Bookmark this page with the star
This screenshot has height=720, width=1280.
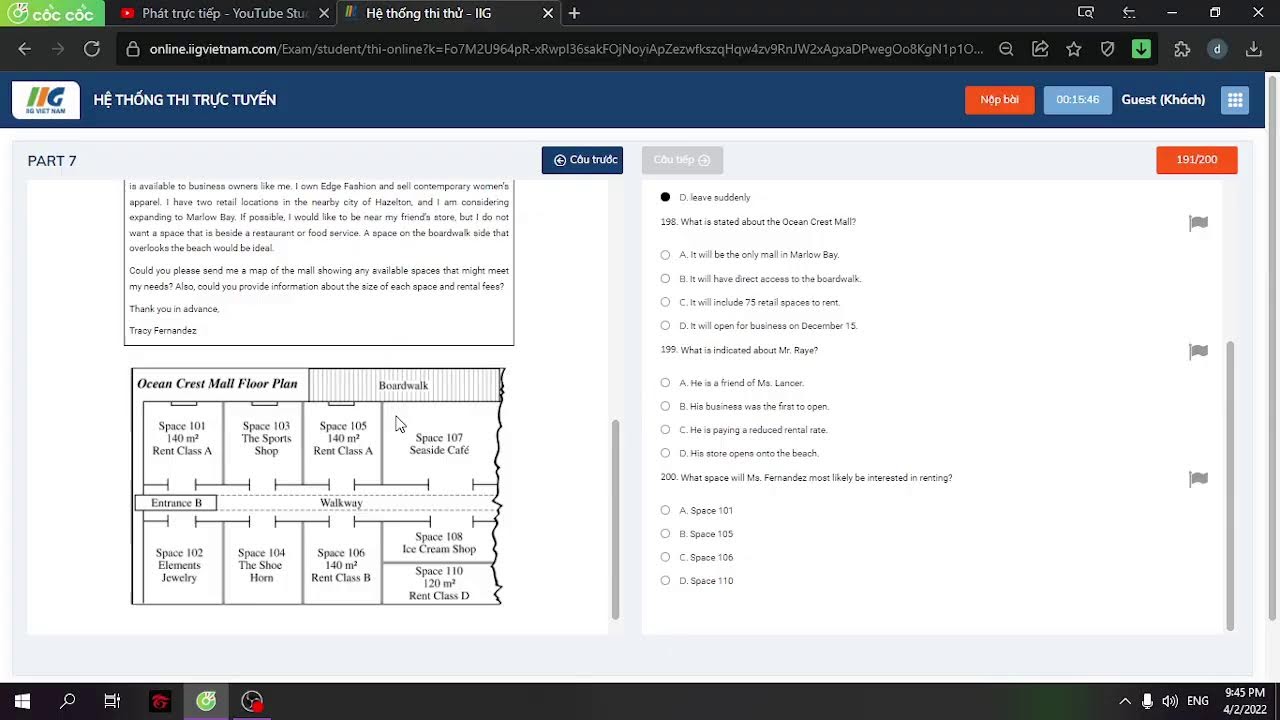point(1074,49)
